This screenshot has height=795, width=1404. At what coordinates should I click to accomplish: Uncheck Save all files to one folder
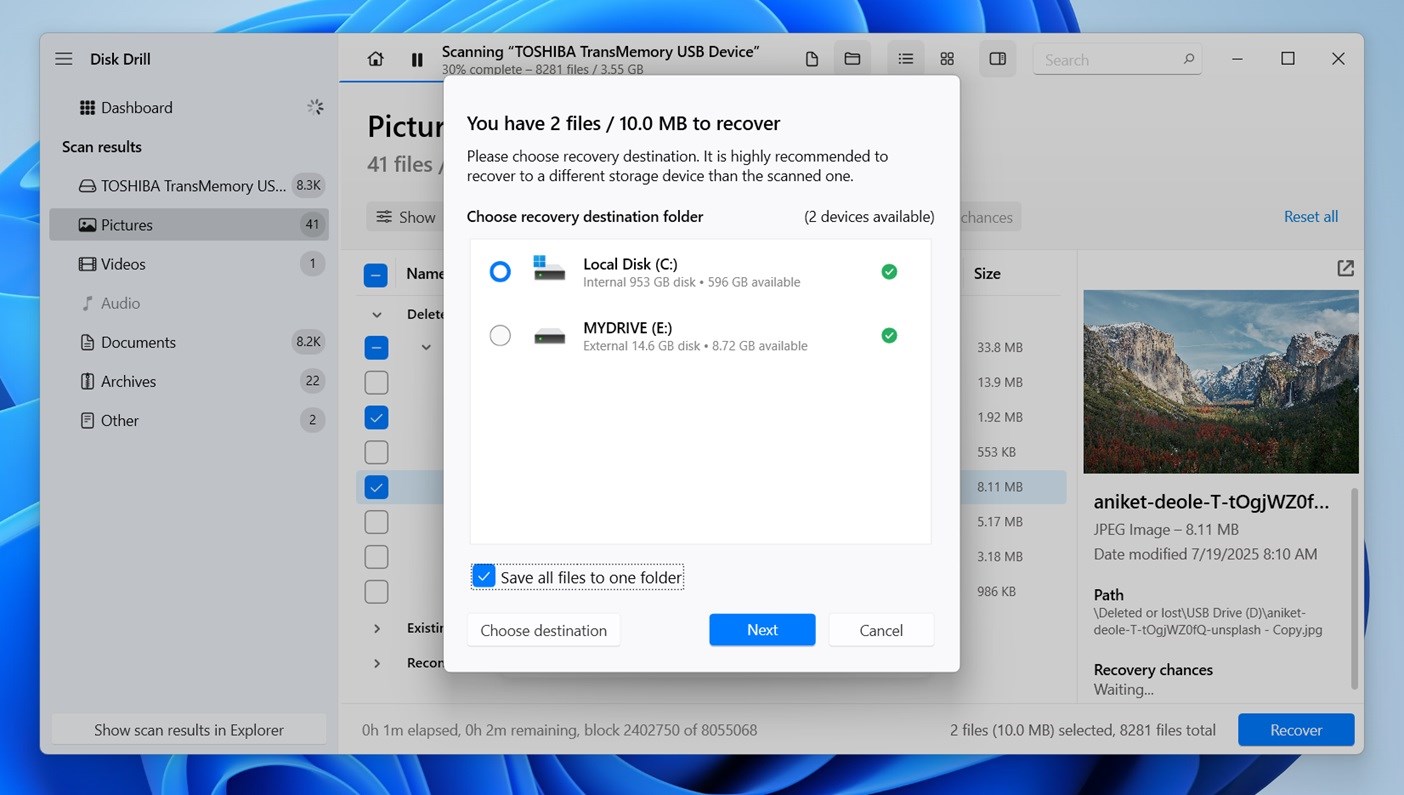(x=484, y=577)
